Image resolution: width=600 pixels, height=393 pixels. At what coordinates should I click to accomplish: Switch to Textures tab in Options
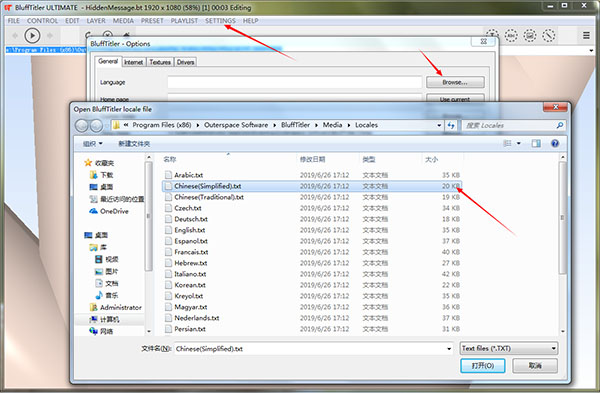click(160, 62)
